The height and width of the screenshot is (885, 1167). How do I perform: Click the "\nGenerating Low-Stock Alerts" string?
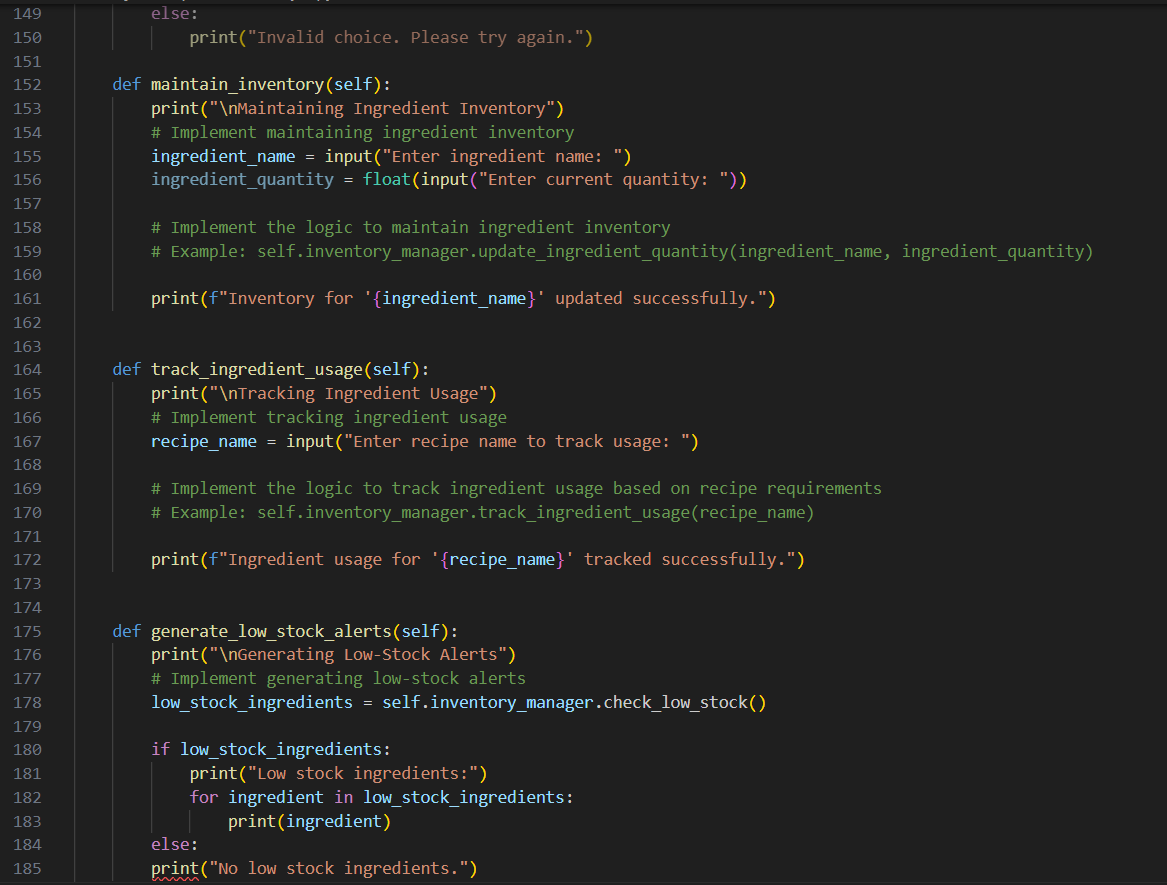pyautogui.click(x=358, y=655)
